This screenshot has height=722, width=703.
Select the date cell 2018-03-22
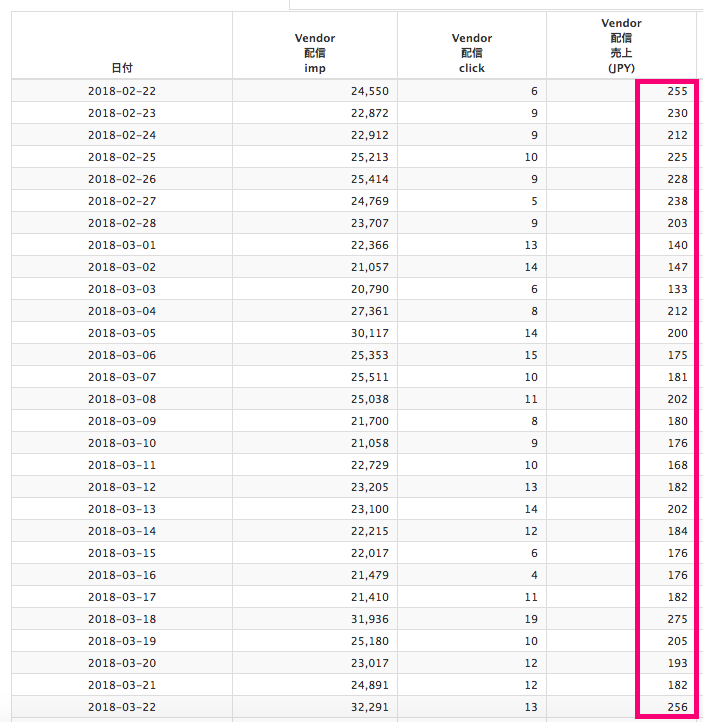coord(122,707)
